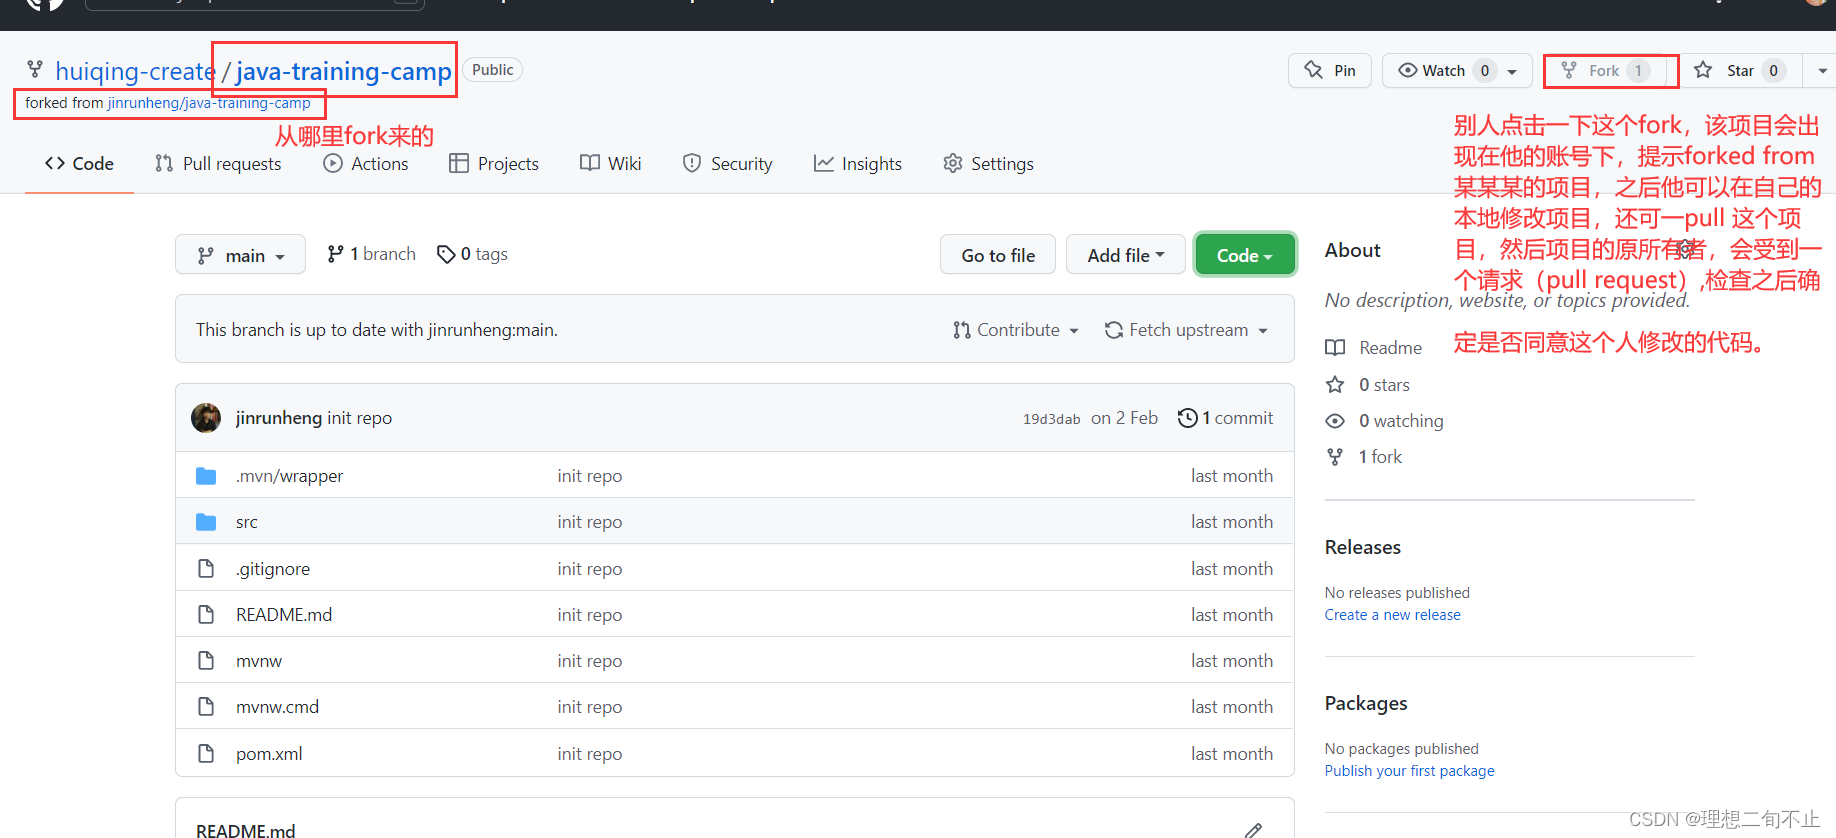Click the fork icon beside 1 fork
Screen dimensions: 1836x838
(x=1335, y=457)
